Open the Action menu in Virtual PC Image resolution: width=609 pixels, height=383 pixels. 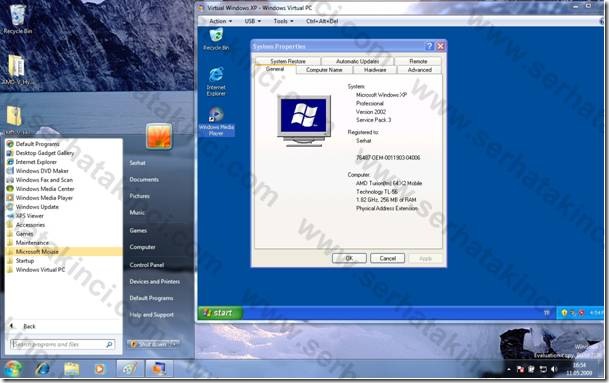tap(220, 21)
